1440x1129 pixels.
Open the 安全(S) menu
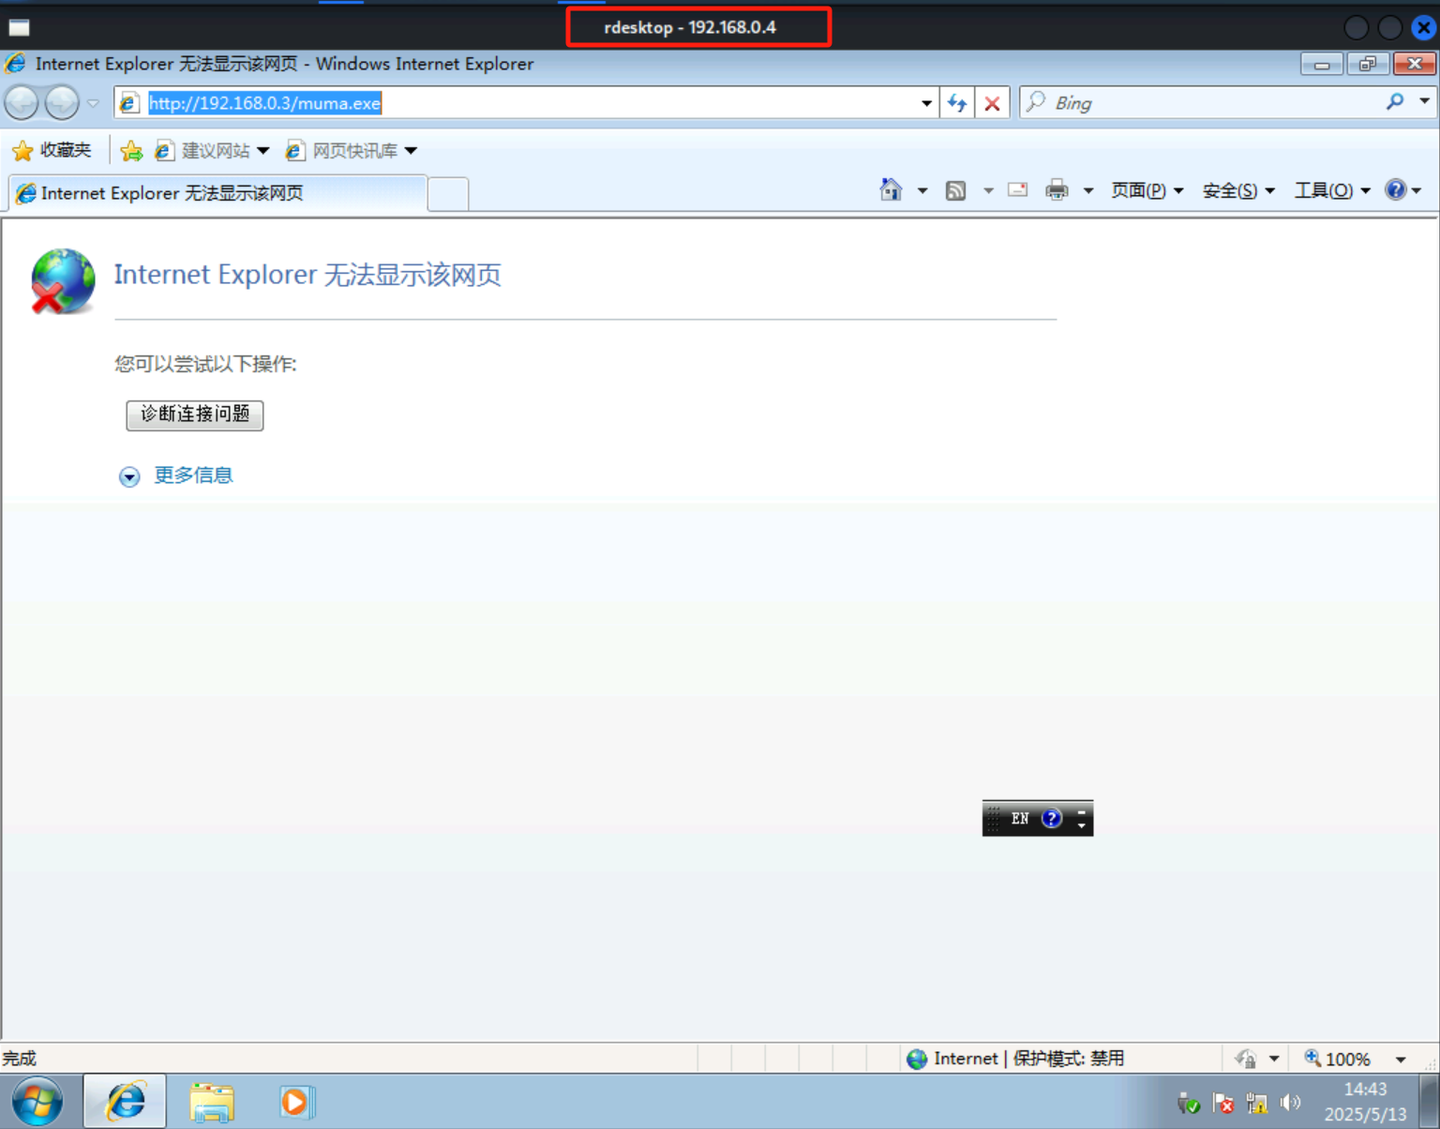(x=1238, y=190)
